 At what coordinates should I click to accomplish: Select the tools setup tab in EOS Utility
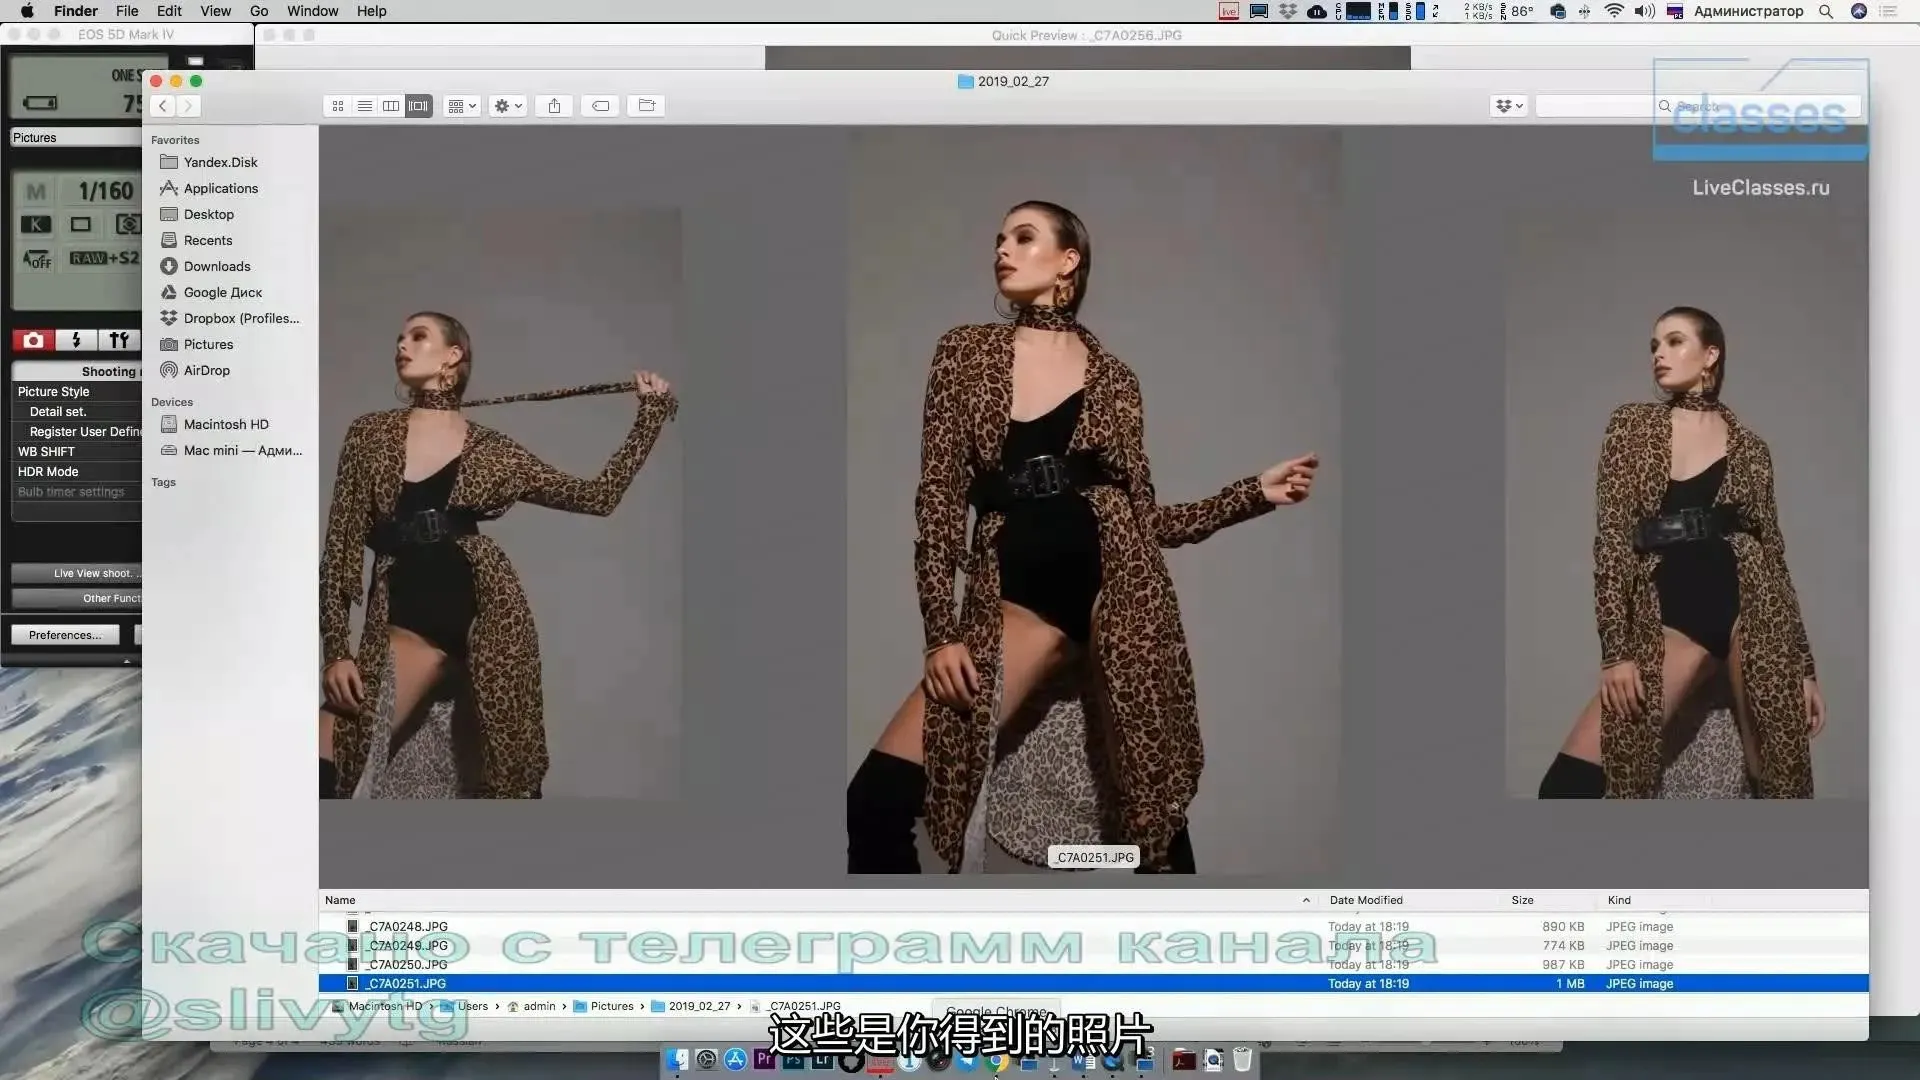coord(119,340)
